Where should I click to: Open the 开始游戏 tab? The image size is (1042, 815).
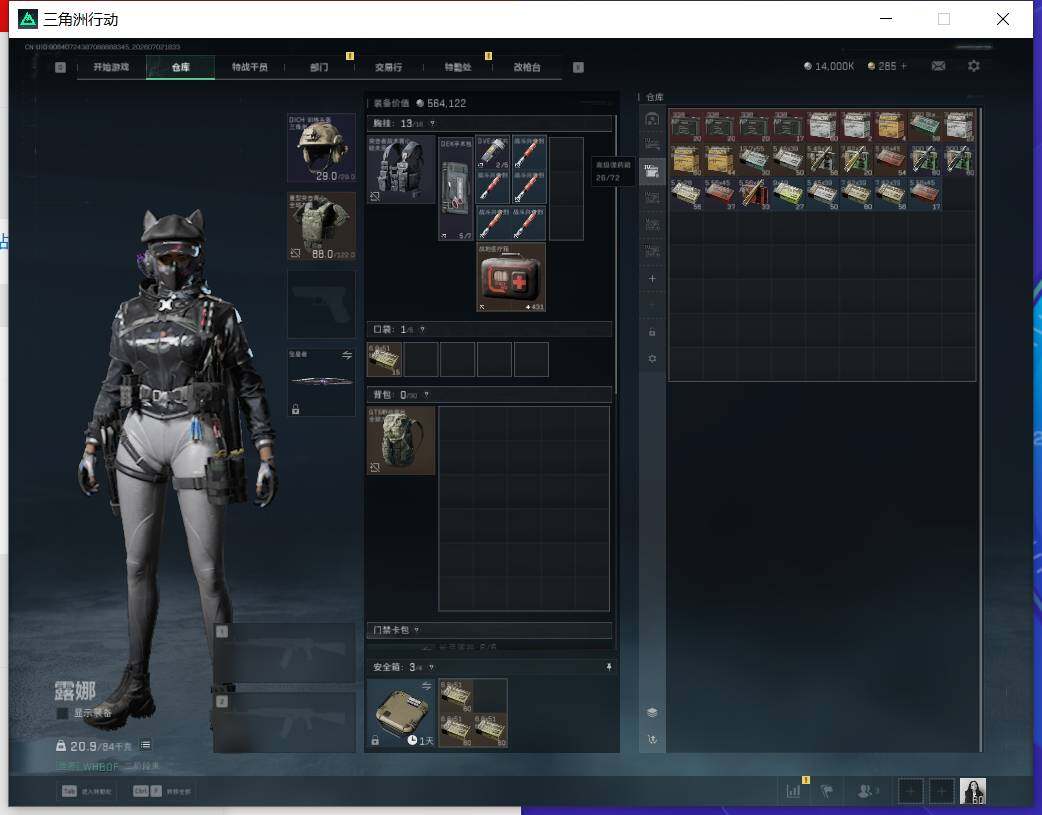[x=111, y=67]
